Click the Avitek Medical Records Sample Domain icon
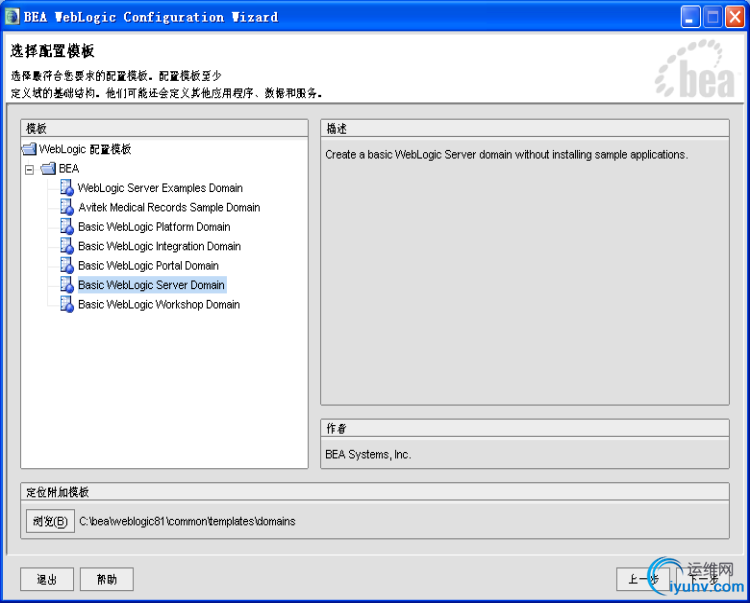The height and width of the screenshot is (603, 750). click(66, 207)
